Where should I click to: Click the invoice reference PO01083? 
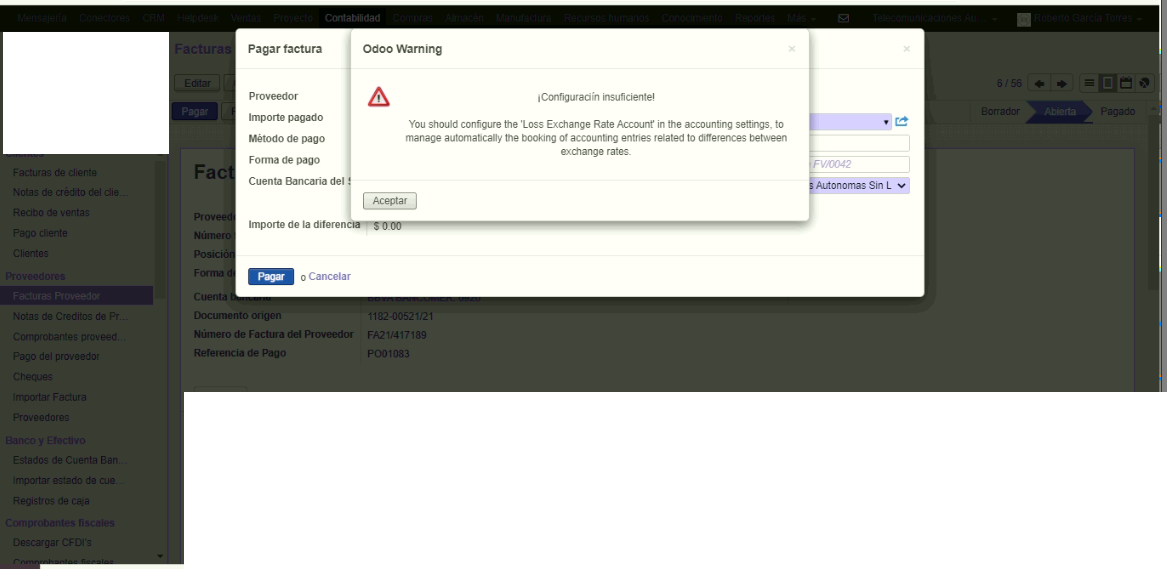(x=389, y=354)
